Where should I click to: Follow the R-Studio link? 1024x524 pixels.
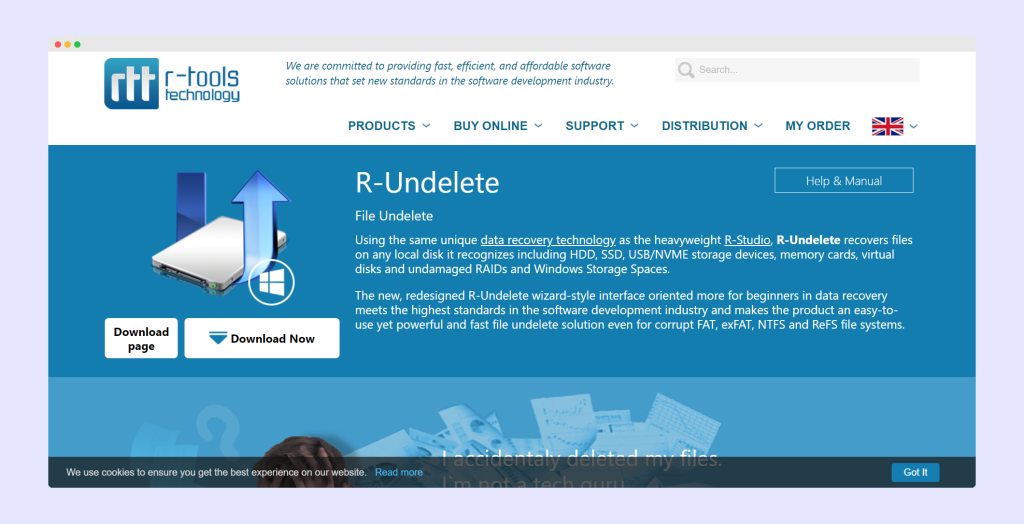click(747, 240)
